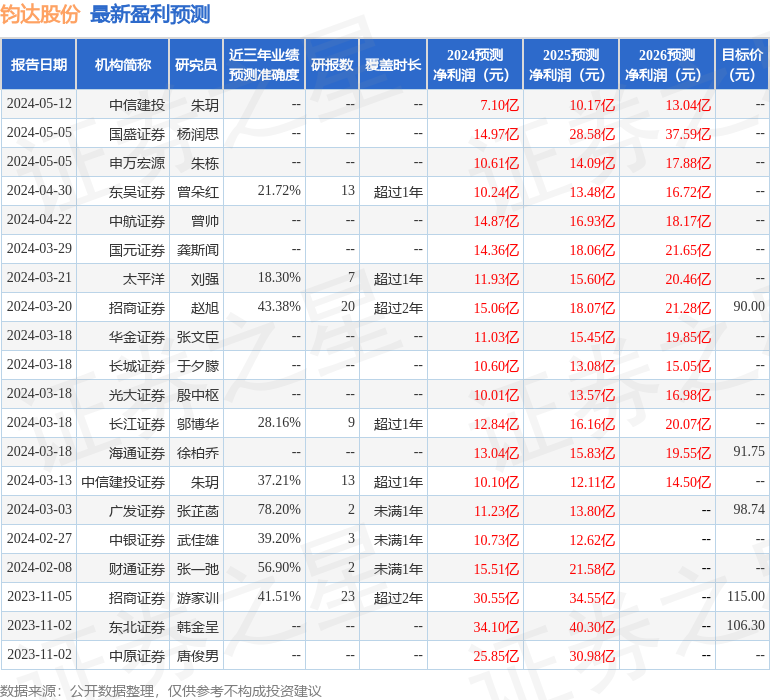
Task: Click researcher 龚斯闻
Action: tap(198, 250)
